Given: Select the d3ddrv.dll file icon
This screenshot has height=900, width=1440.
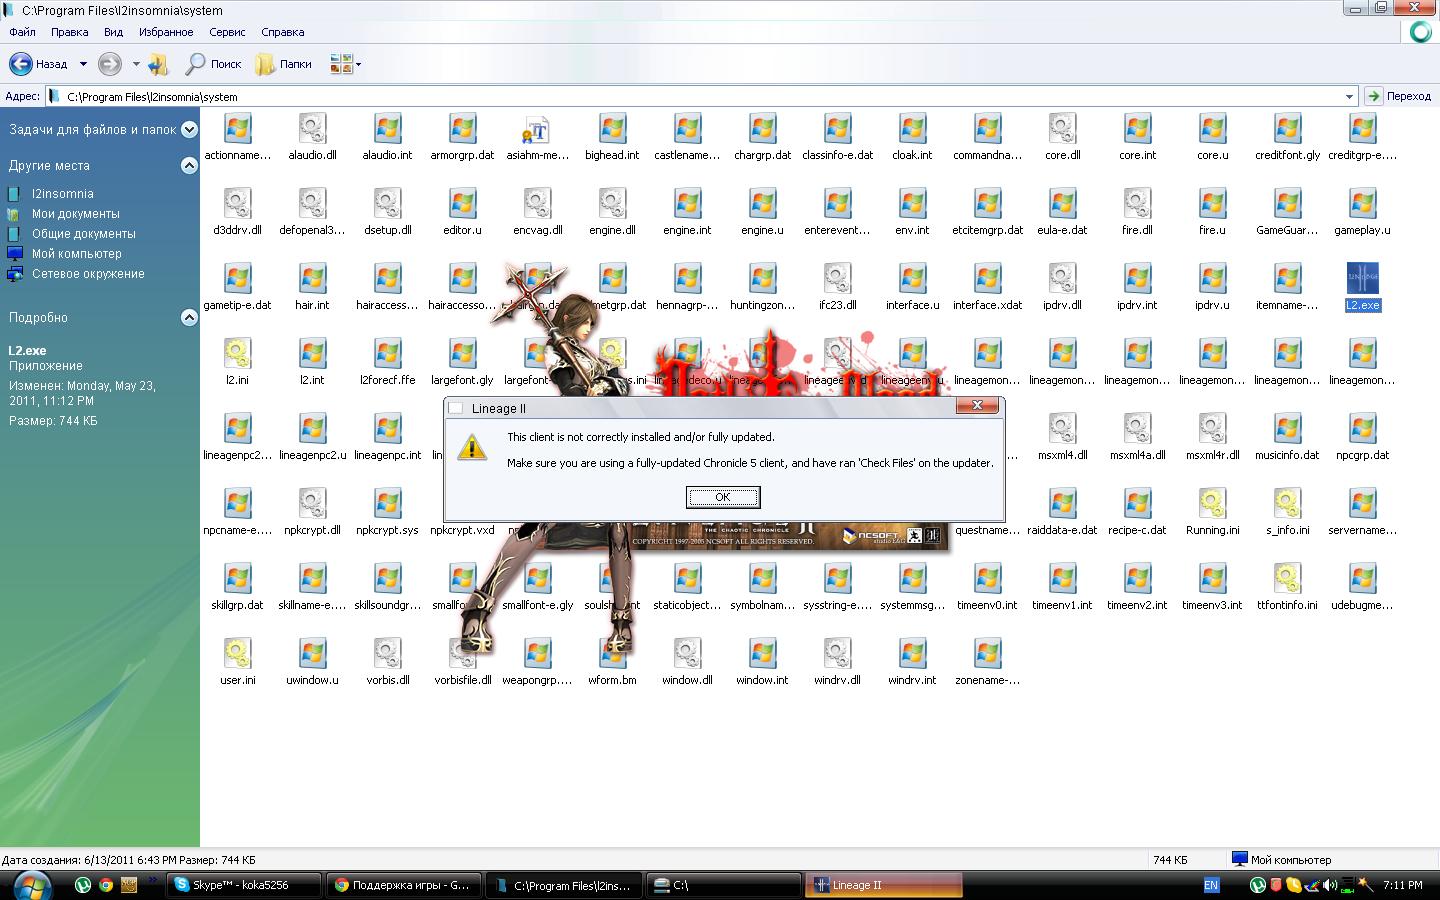Looking at the screenshot, I should coord(237,204).
